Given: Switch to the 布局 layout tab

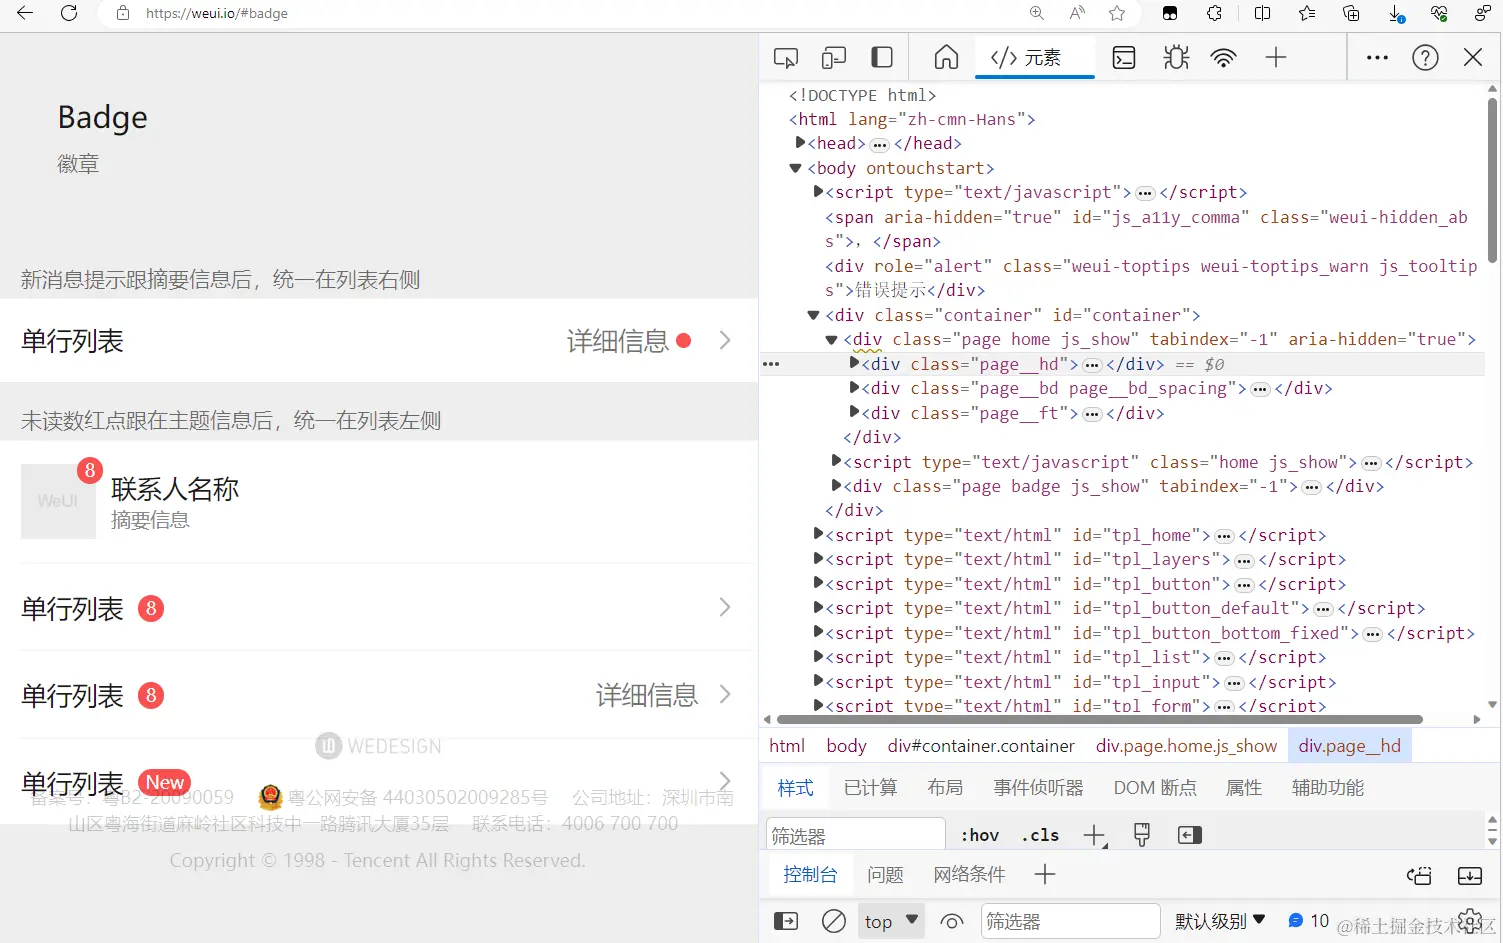Looking at the screenshot, I should (x=945, y=788).
